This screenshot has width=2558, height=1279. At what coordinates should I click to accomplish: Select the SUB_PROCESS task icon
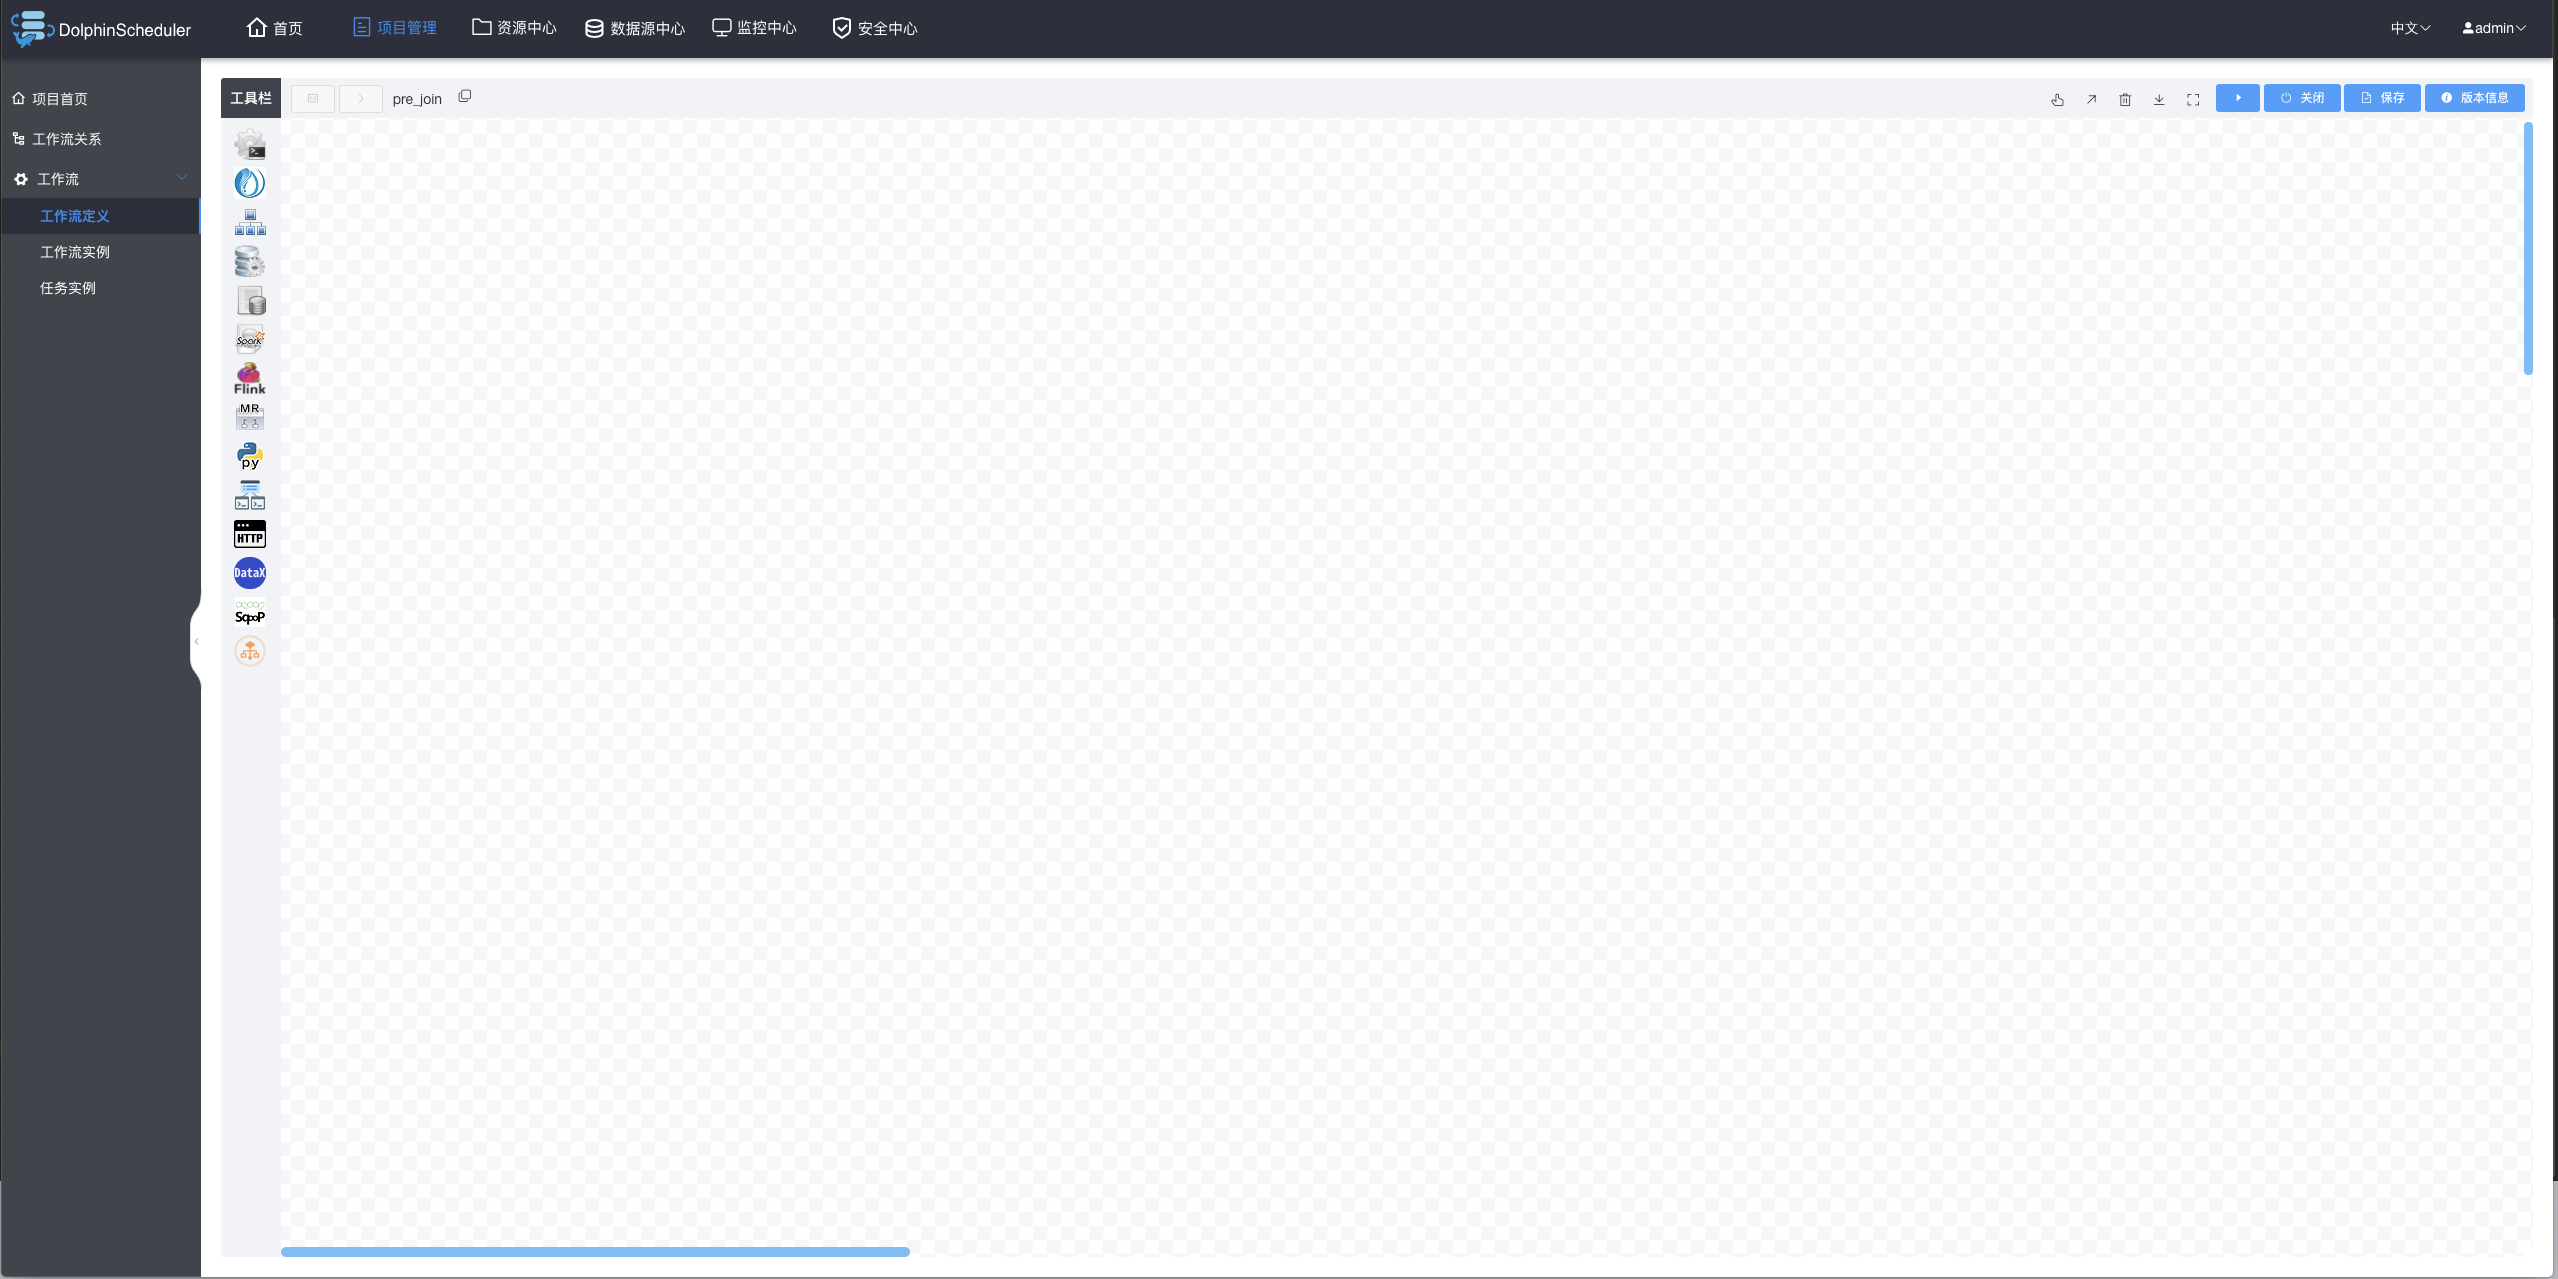click(x=249, y=222)
